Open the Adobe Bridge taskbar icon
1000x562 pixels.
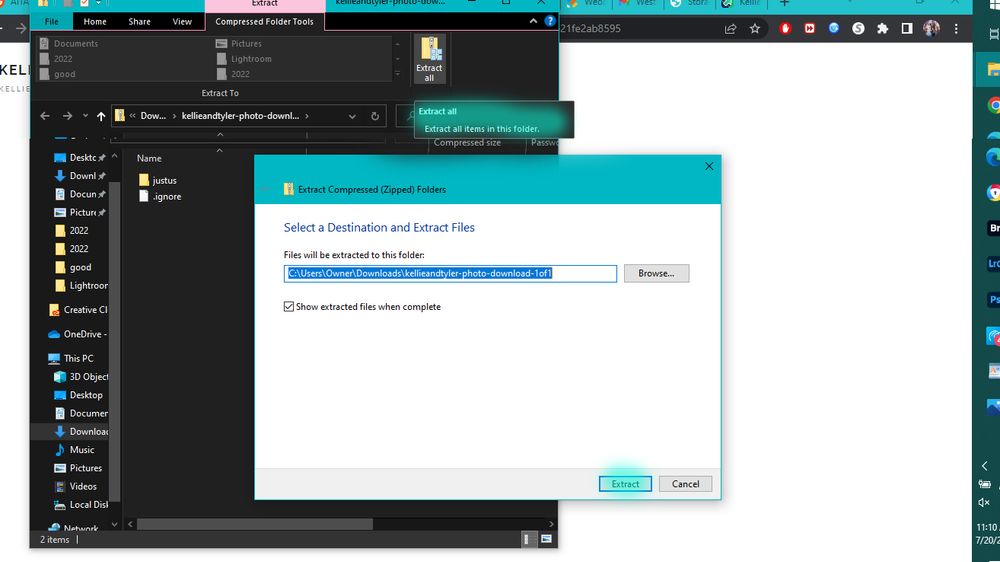pyautogui.click(x=994, y=228)
